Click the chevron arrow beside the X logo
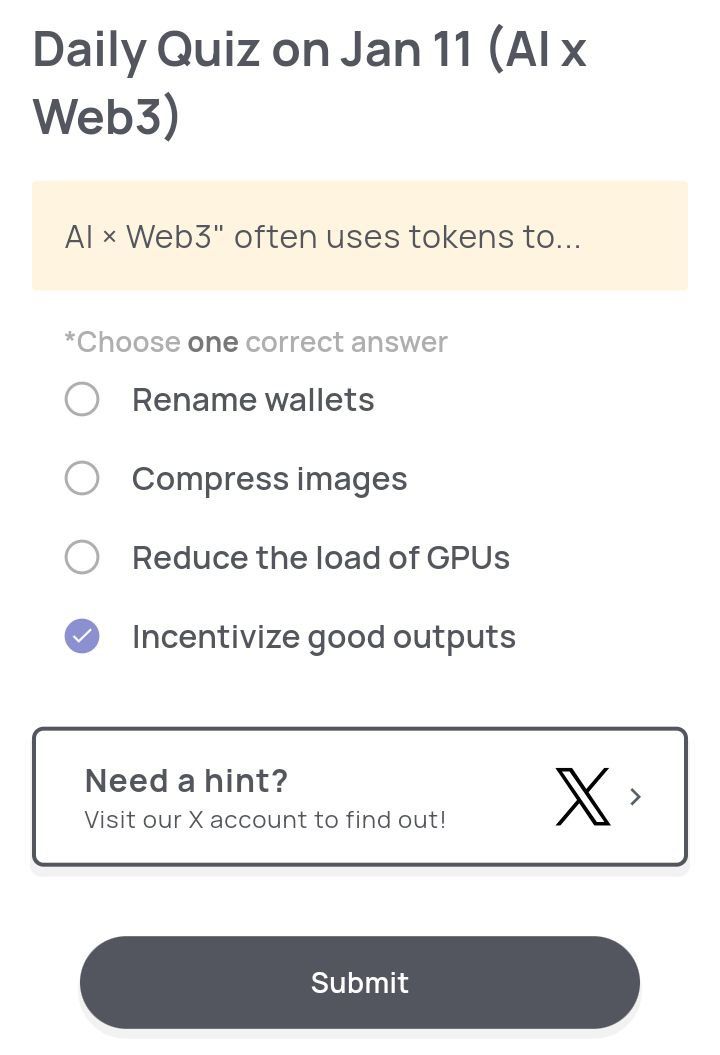This screenshot has height=1055, width=720. [x=637, y=797]
